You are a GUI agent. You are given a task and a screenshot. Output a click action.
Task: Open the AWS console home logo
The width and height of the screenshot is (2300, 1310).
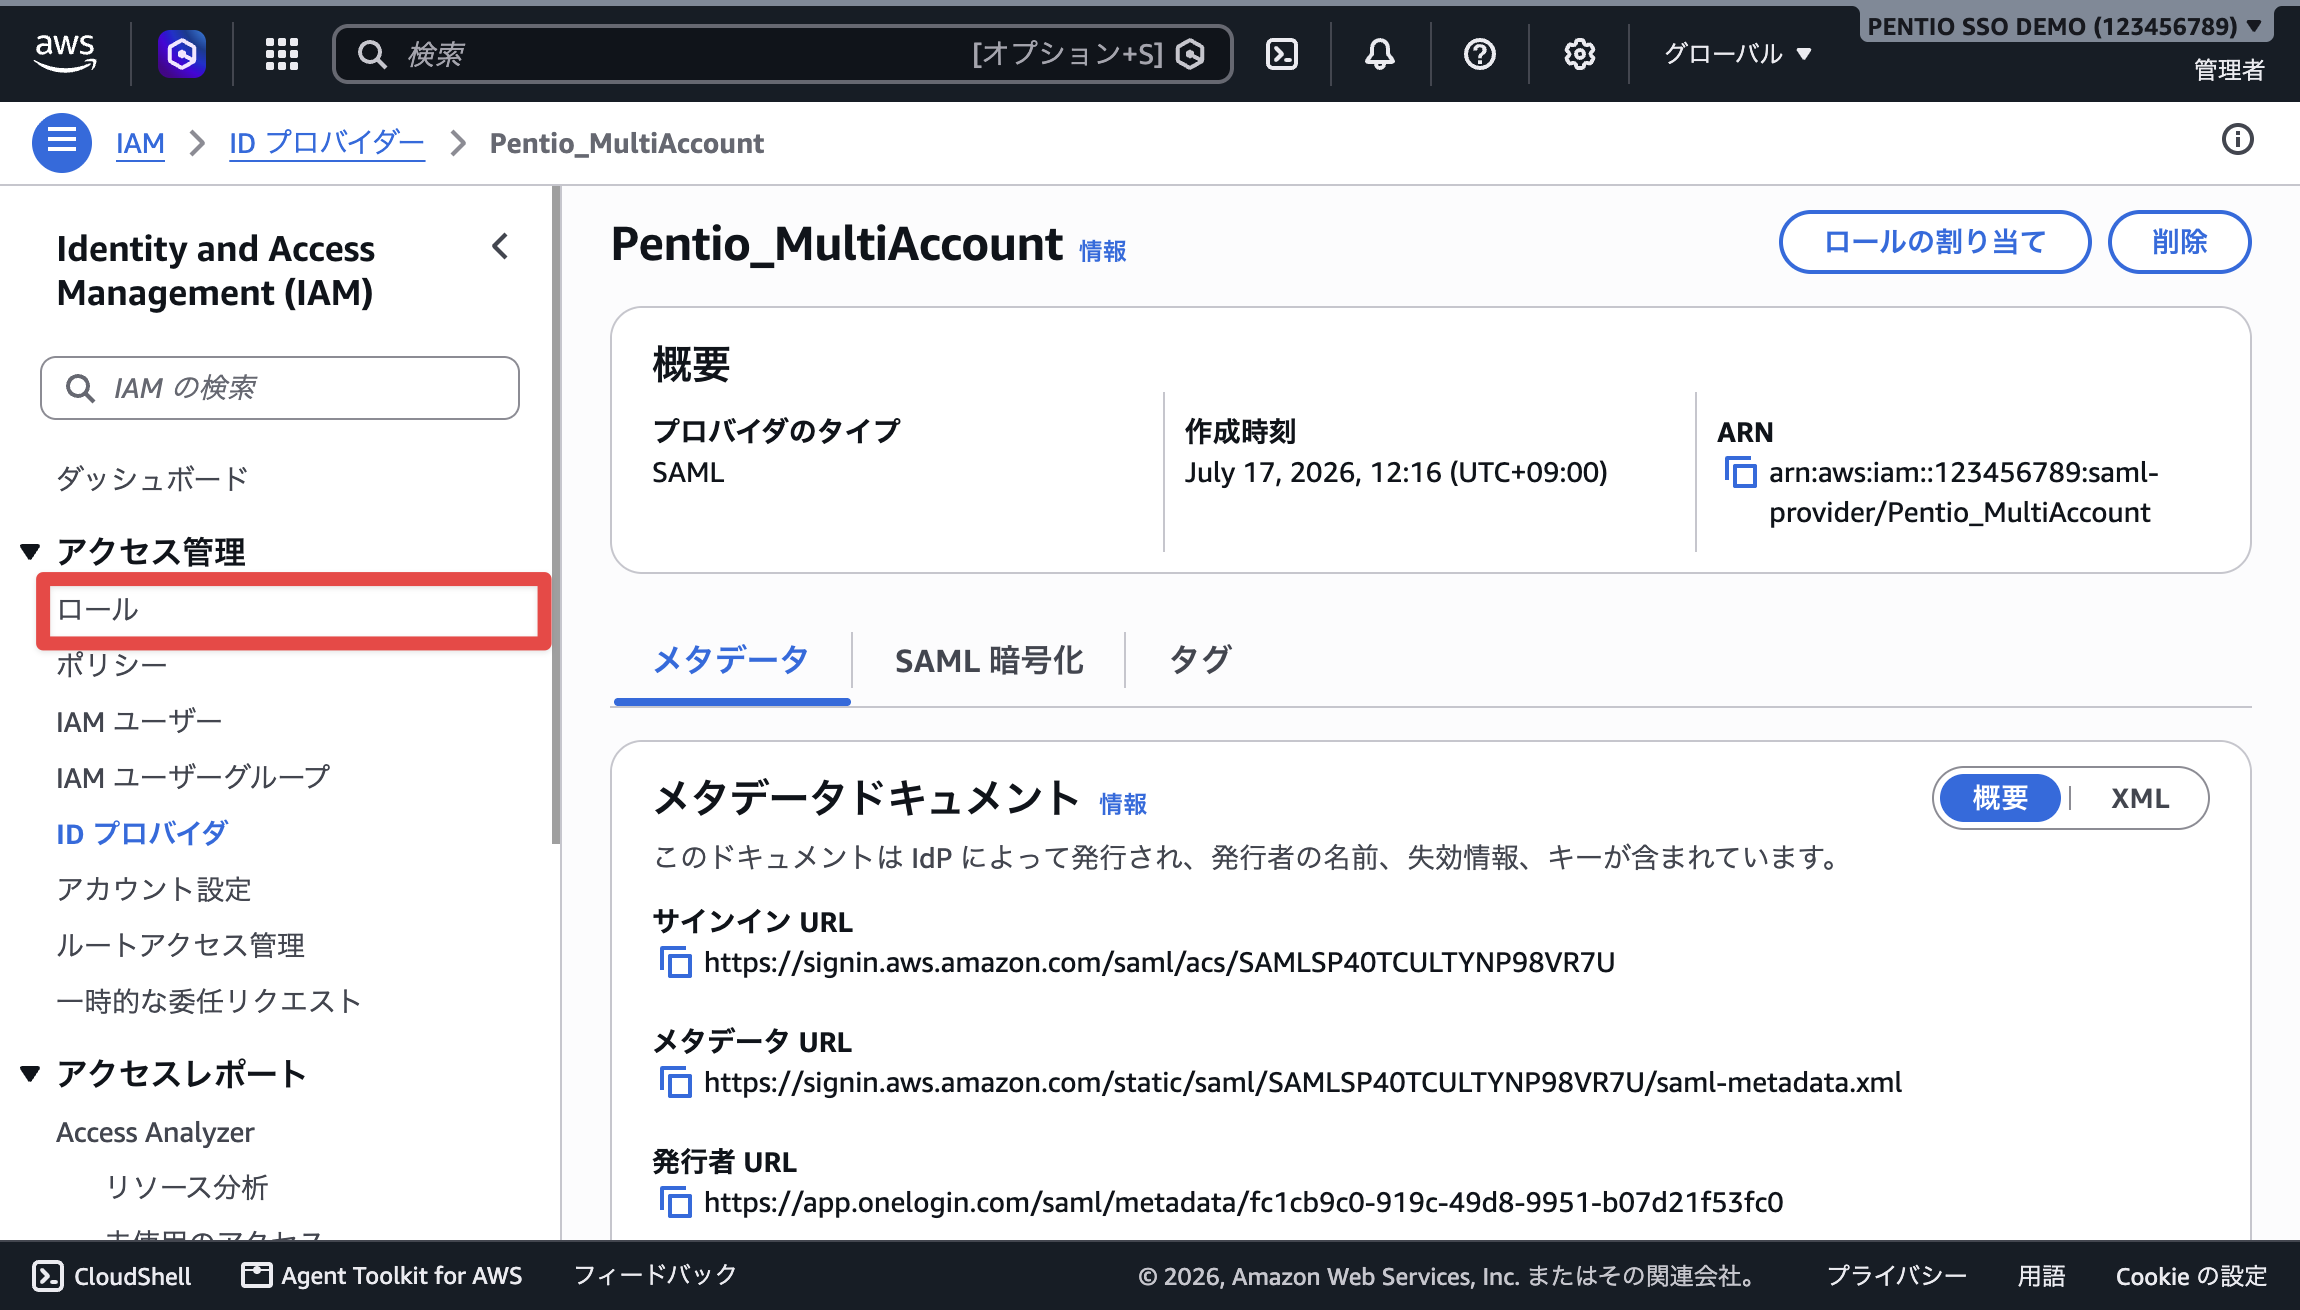coord(65,53)
